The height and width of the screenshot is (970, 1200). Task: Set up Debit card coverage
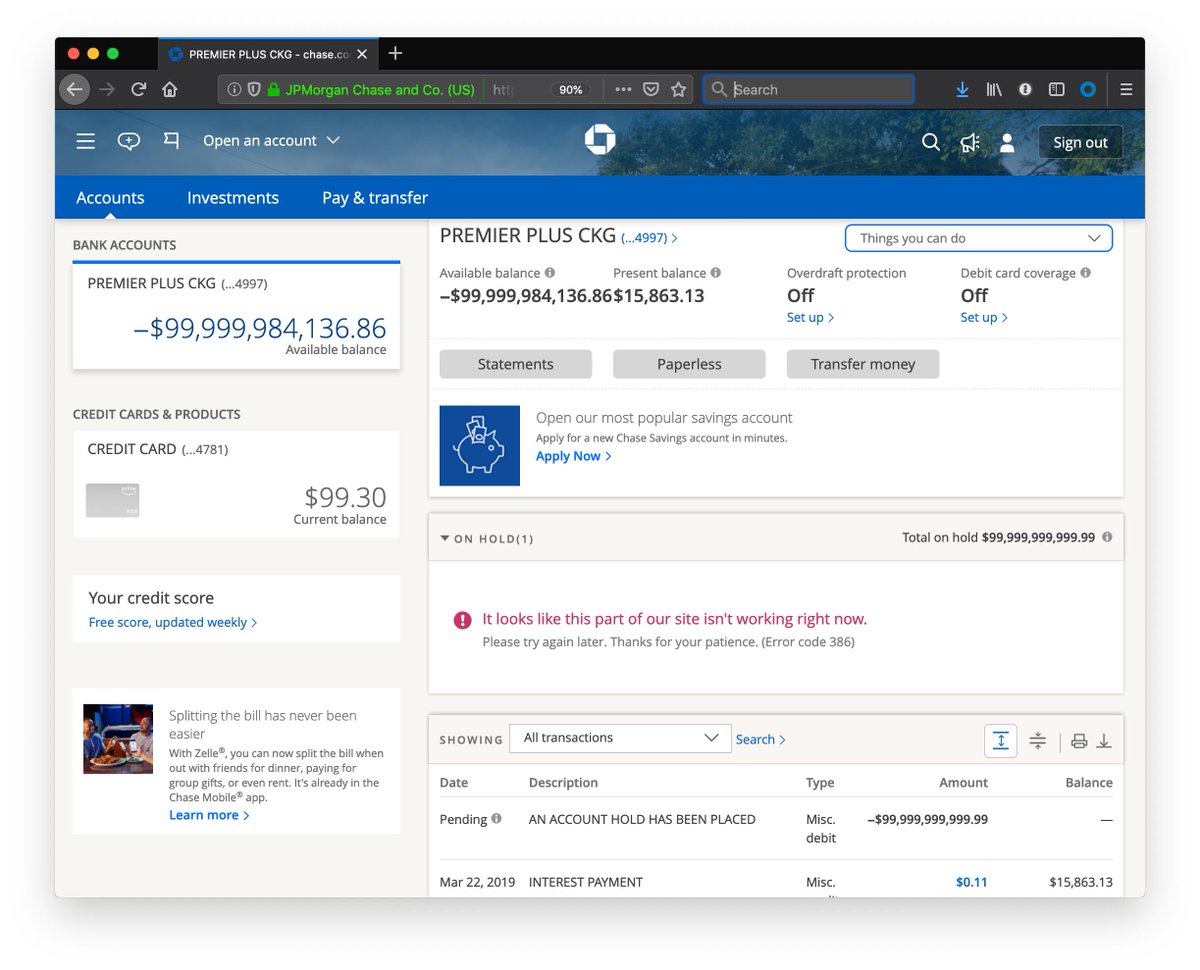point(984,317)
